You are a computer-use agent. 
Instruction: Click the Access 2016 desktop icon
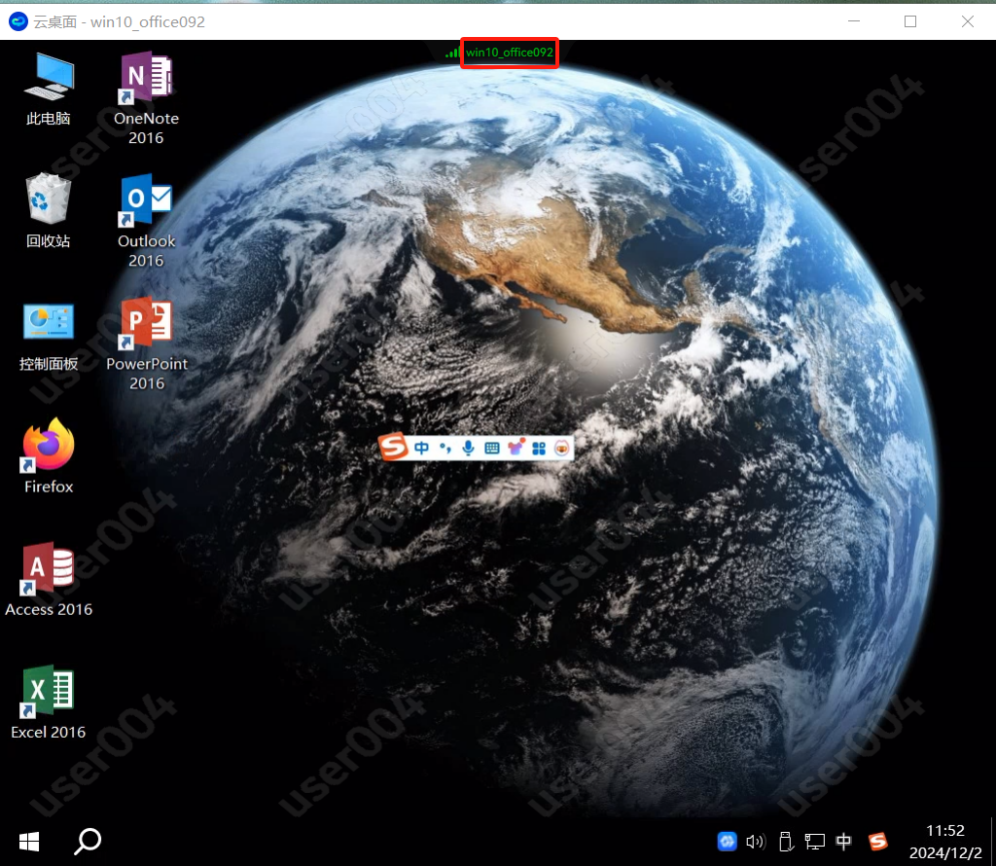[x=49, y=570]
